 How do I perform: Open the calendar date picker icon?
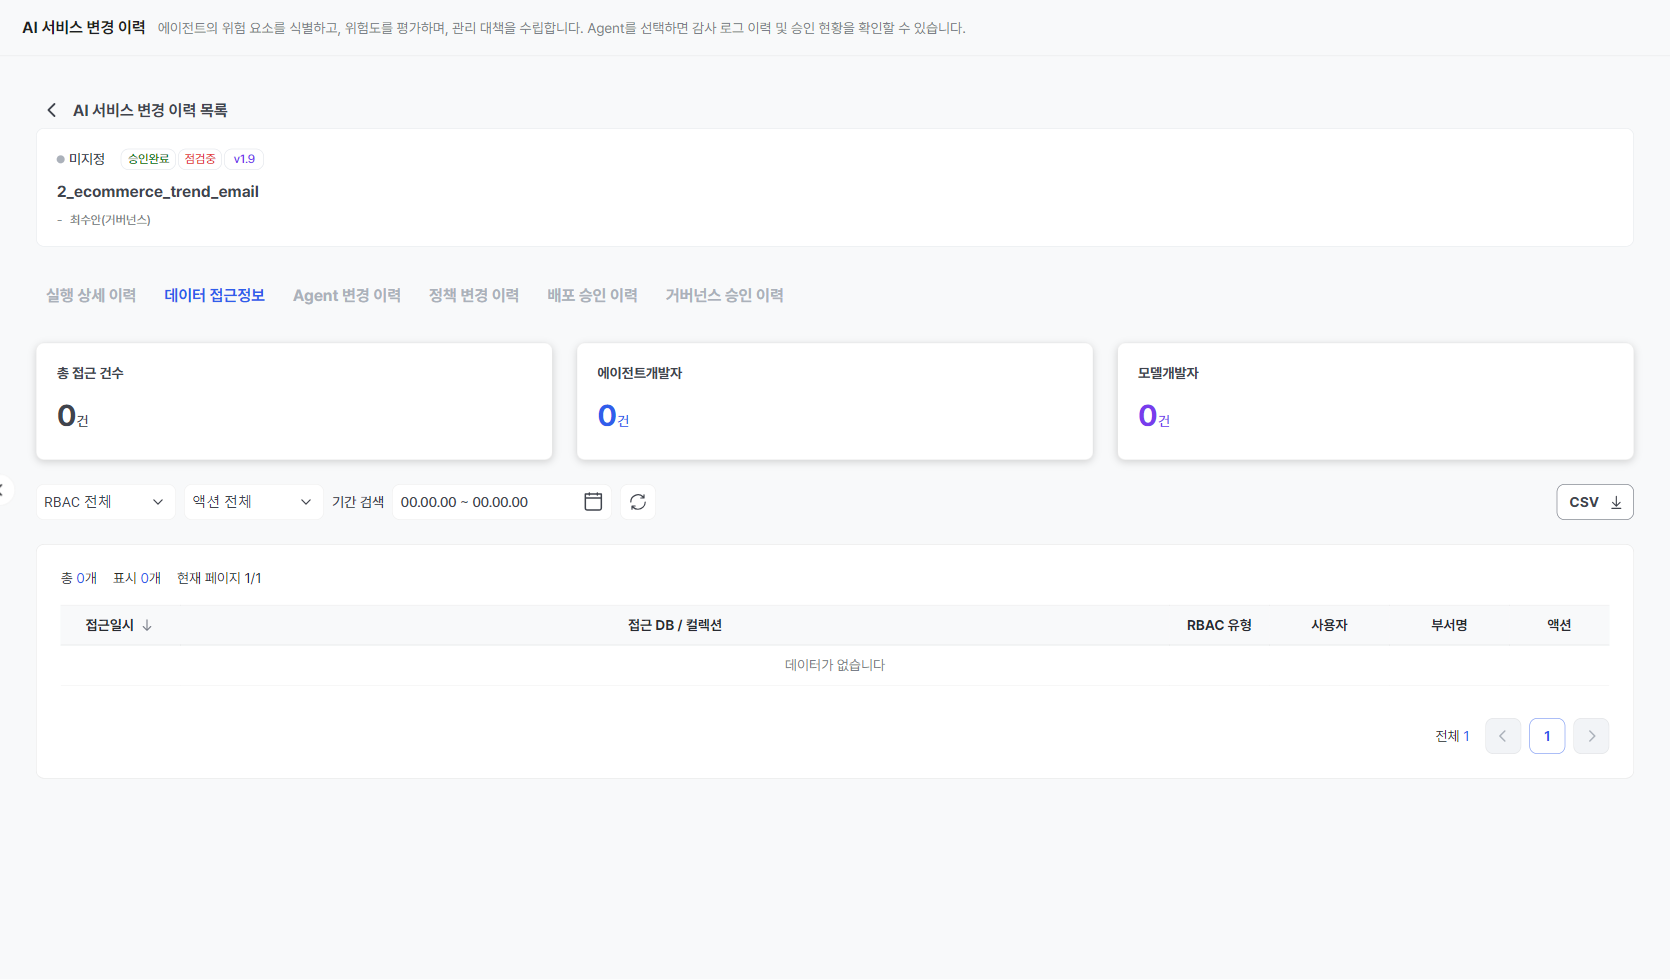tap(593, 502)
